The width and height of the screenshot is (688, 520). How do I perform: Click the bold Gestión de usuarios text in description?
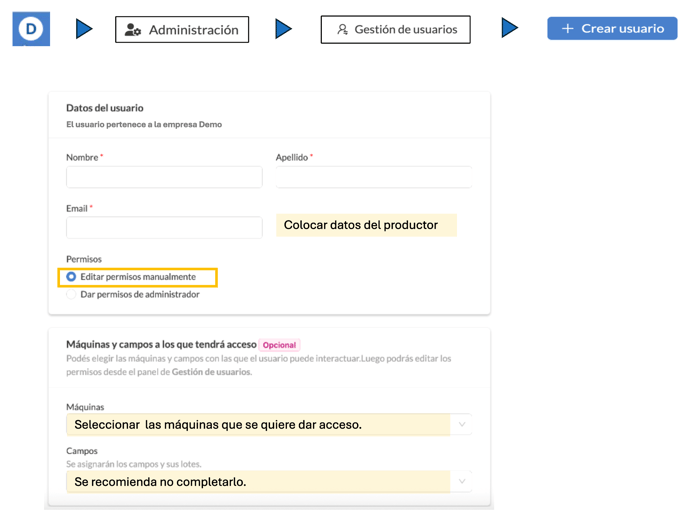click(211, 372)
